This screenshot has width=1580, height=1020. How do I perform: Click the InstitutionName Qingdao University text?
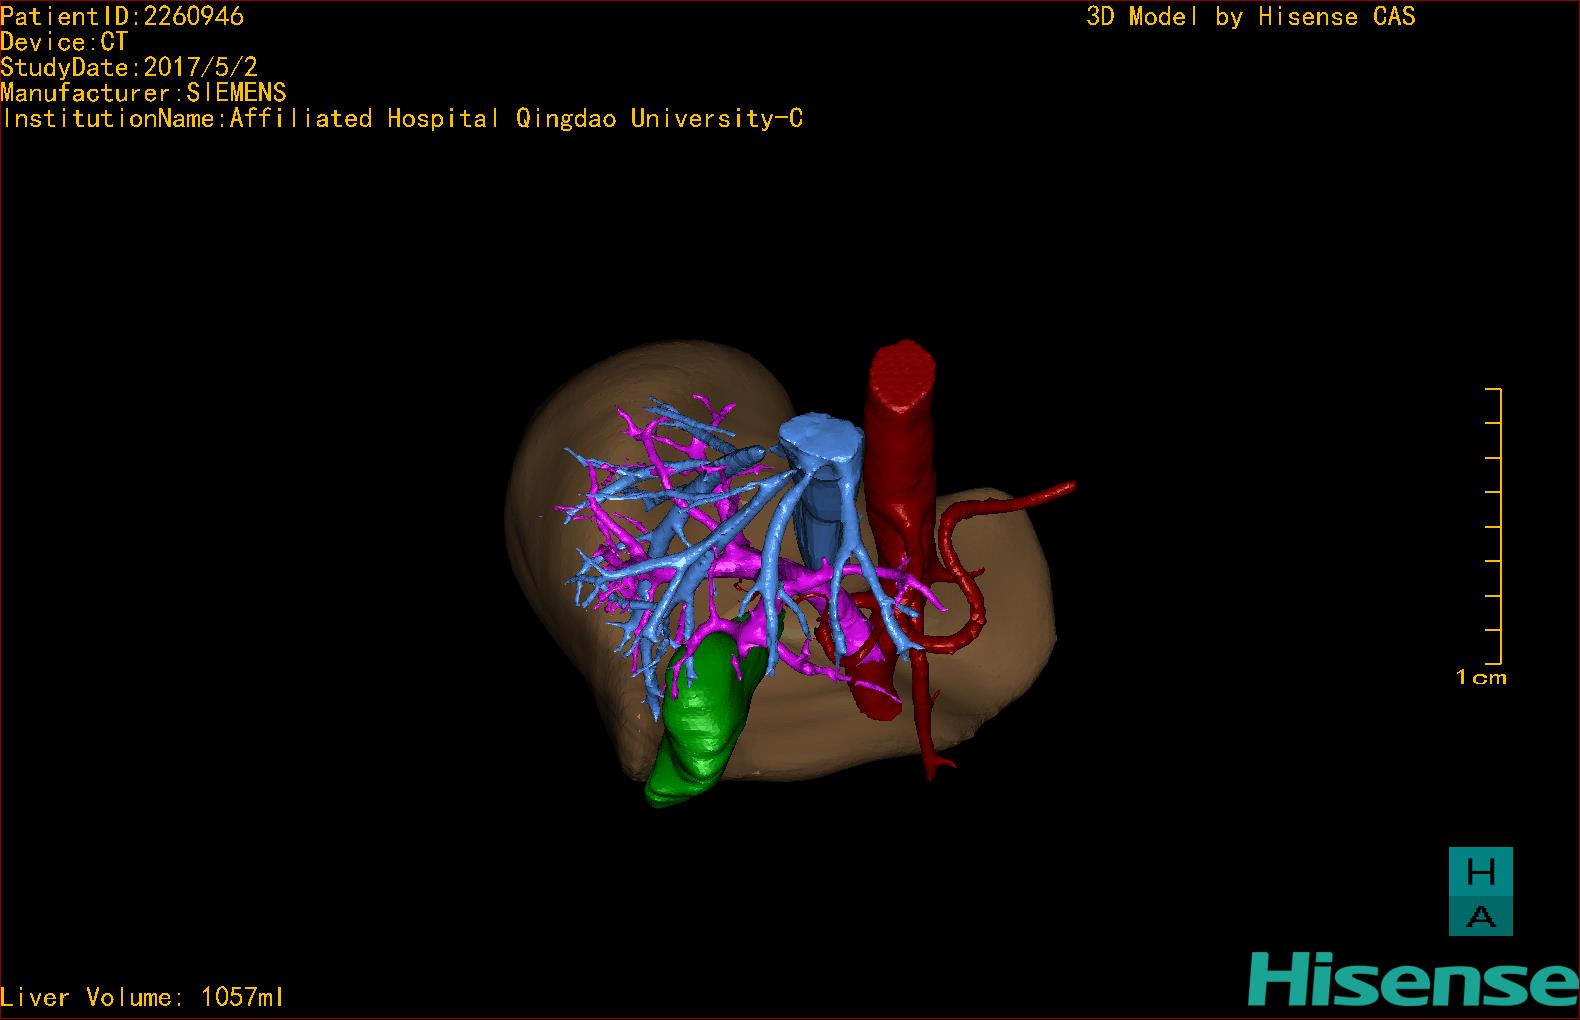coord(402,118)
